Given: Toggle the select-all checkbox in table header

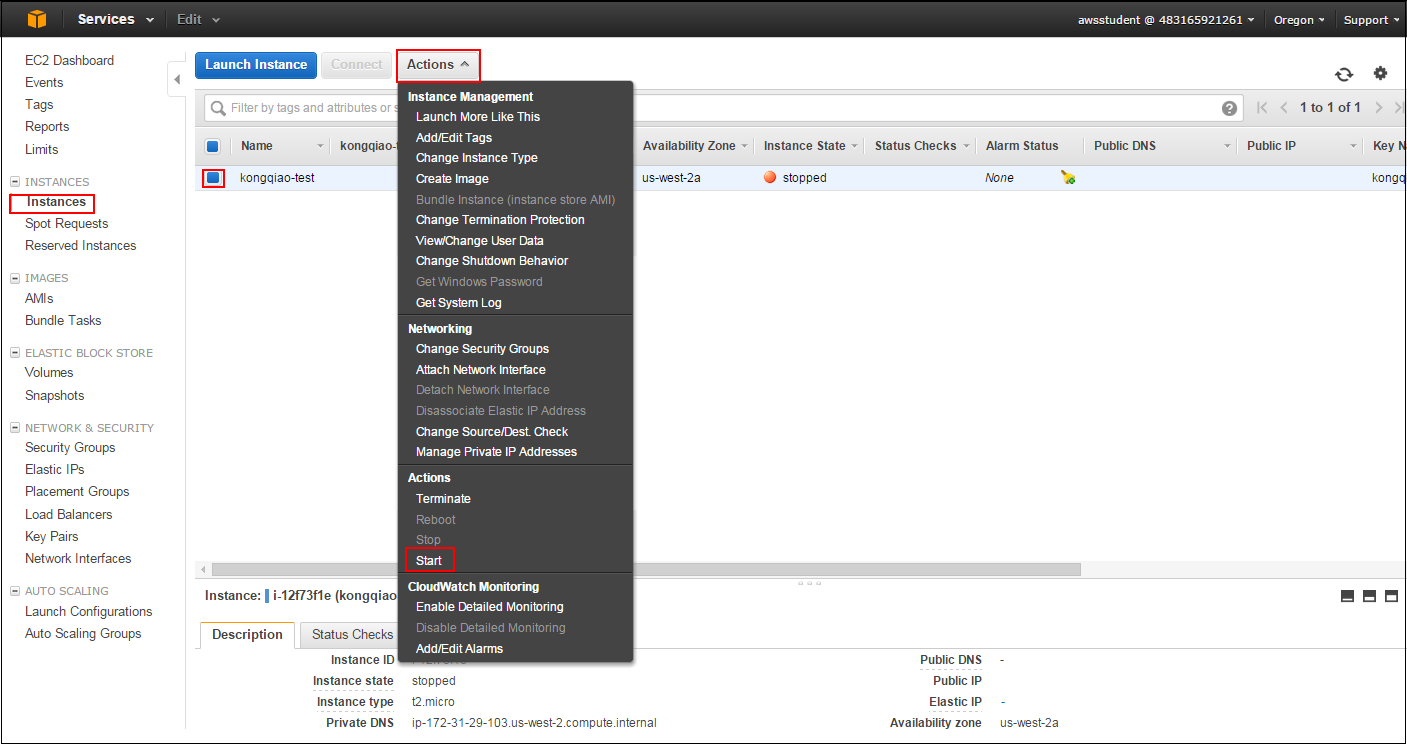Looking at the screenshot, I should pos(213,146).
